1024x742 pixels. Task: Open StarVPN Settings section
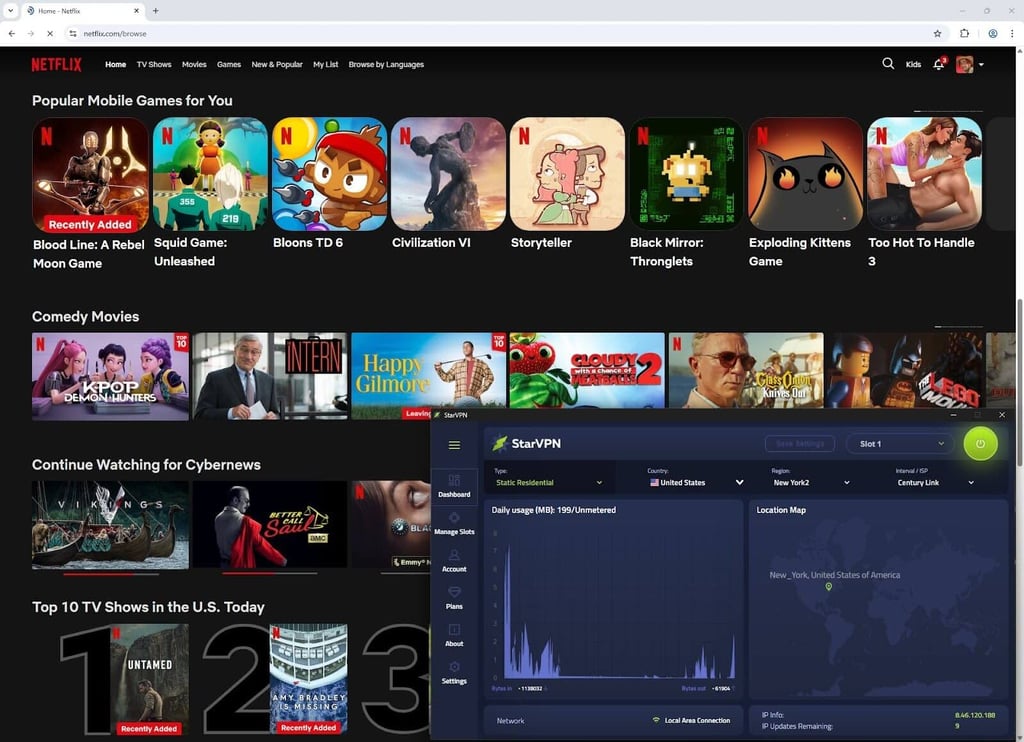454,673
